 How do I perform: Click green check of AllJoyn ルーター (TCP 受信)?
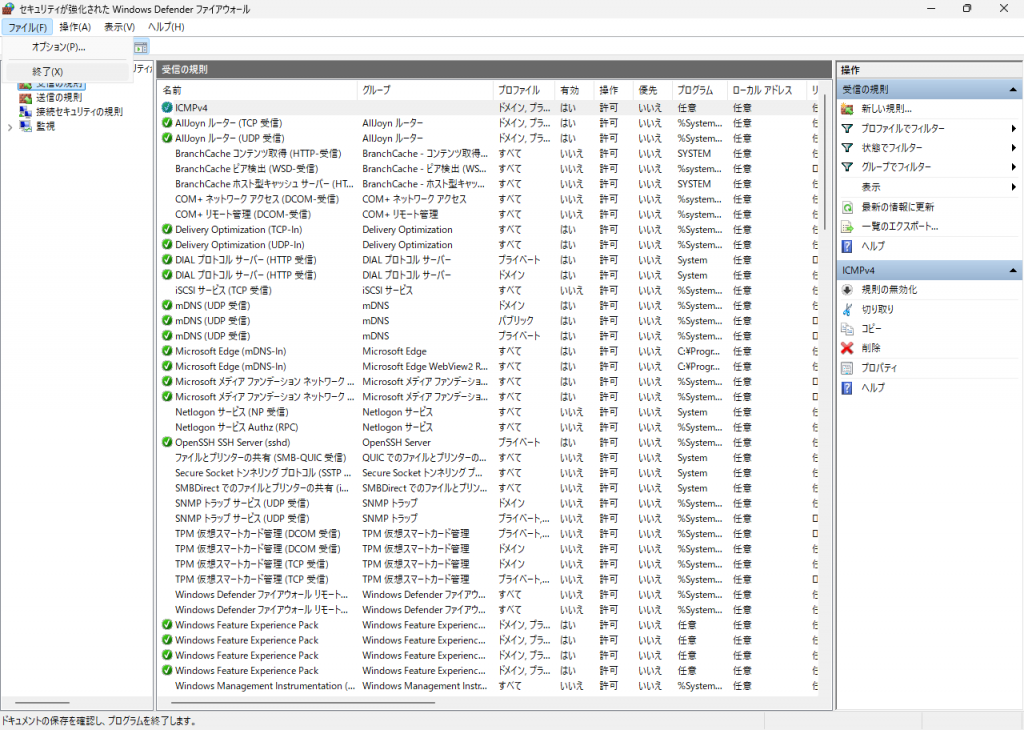pyautogui.click(x=167, y=123)
